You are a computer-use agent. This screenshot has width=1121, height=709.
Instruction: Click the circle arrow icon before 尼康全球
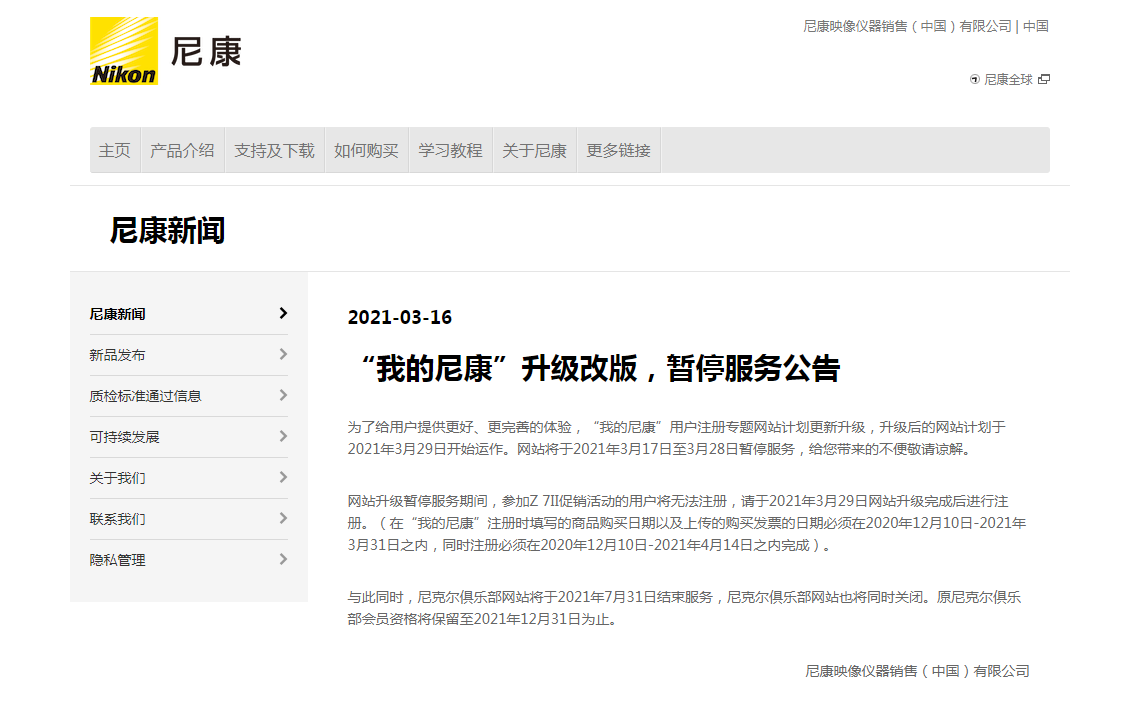click(975, 79)
